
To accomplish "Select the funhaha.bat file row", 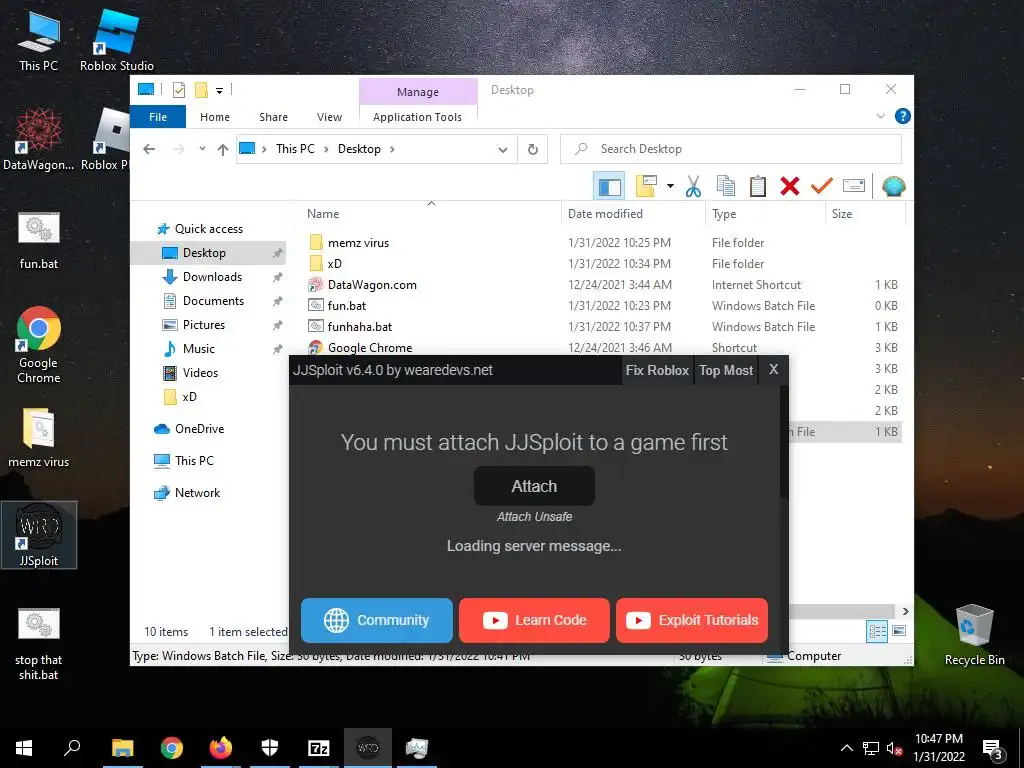I will tap(603, 327).
